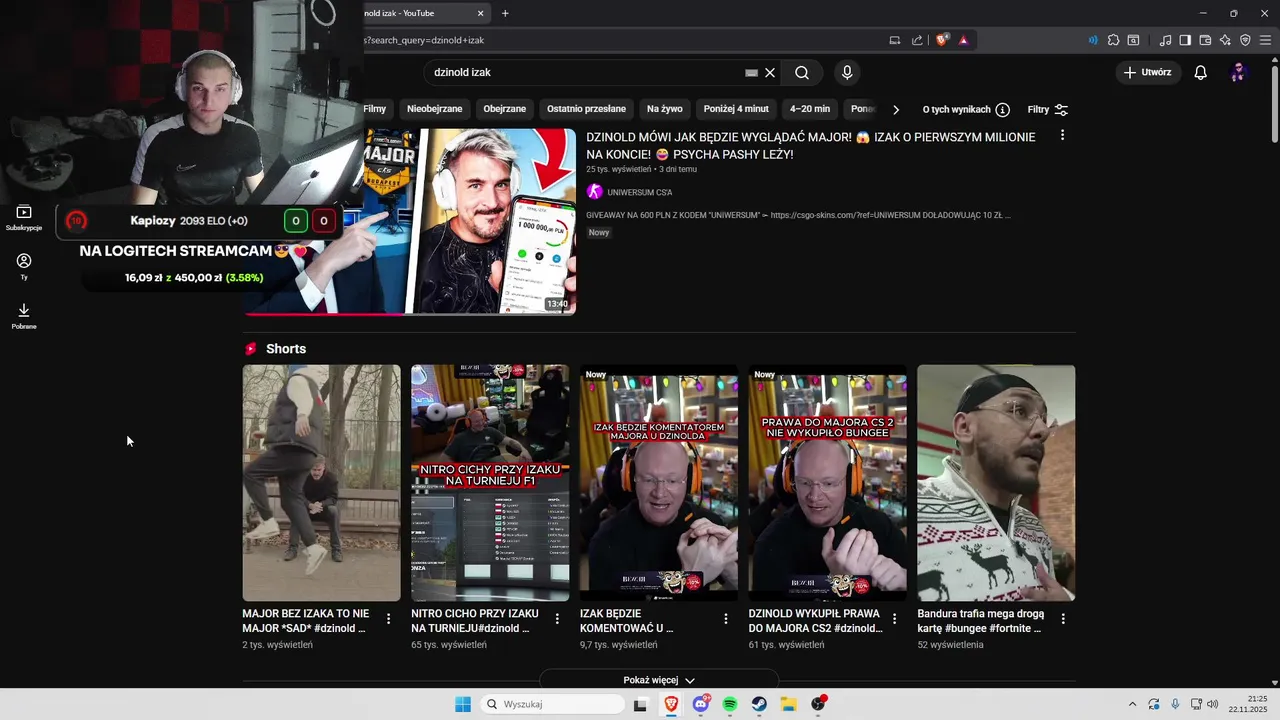
Task: Clear the search query with the X icon
Action: pos(770,72)
